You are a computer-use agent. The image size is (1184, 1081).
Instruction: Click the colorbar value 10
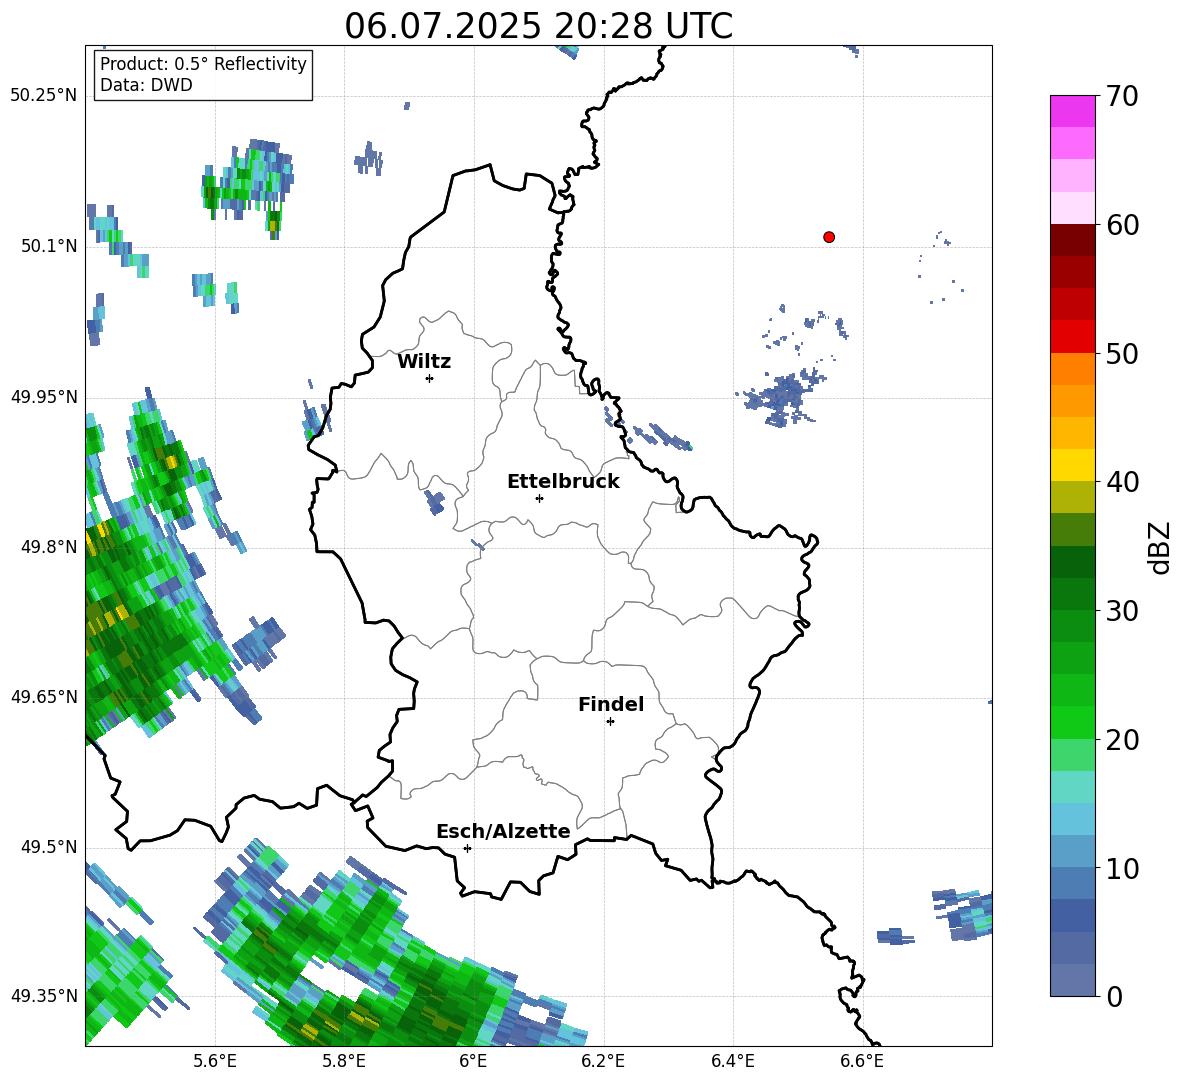pyautogui.click(x=1122, y=868)
